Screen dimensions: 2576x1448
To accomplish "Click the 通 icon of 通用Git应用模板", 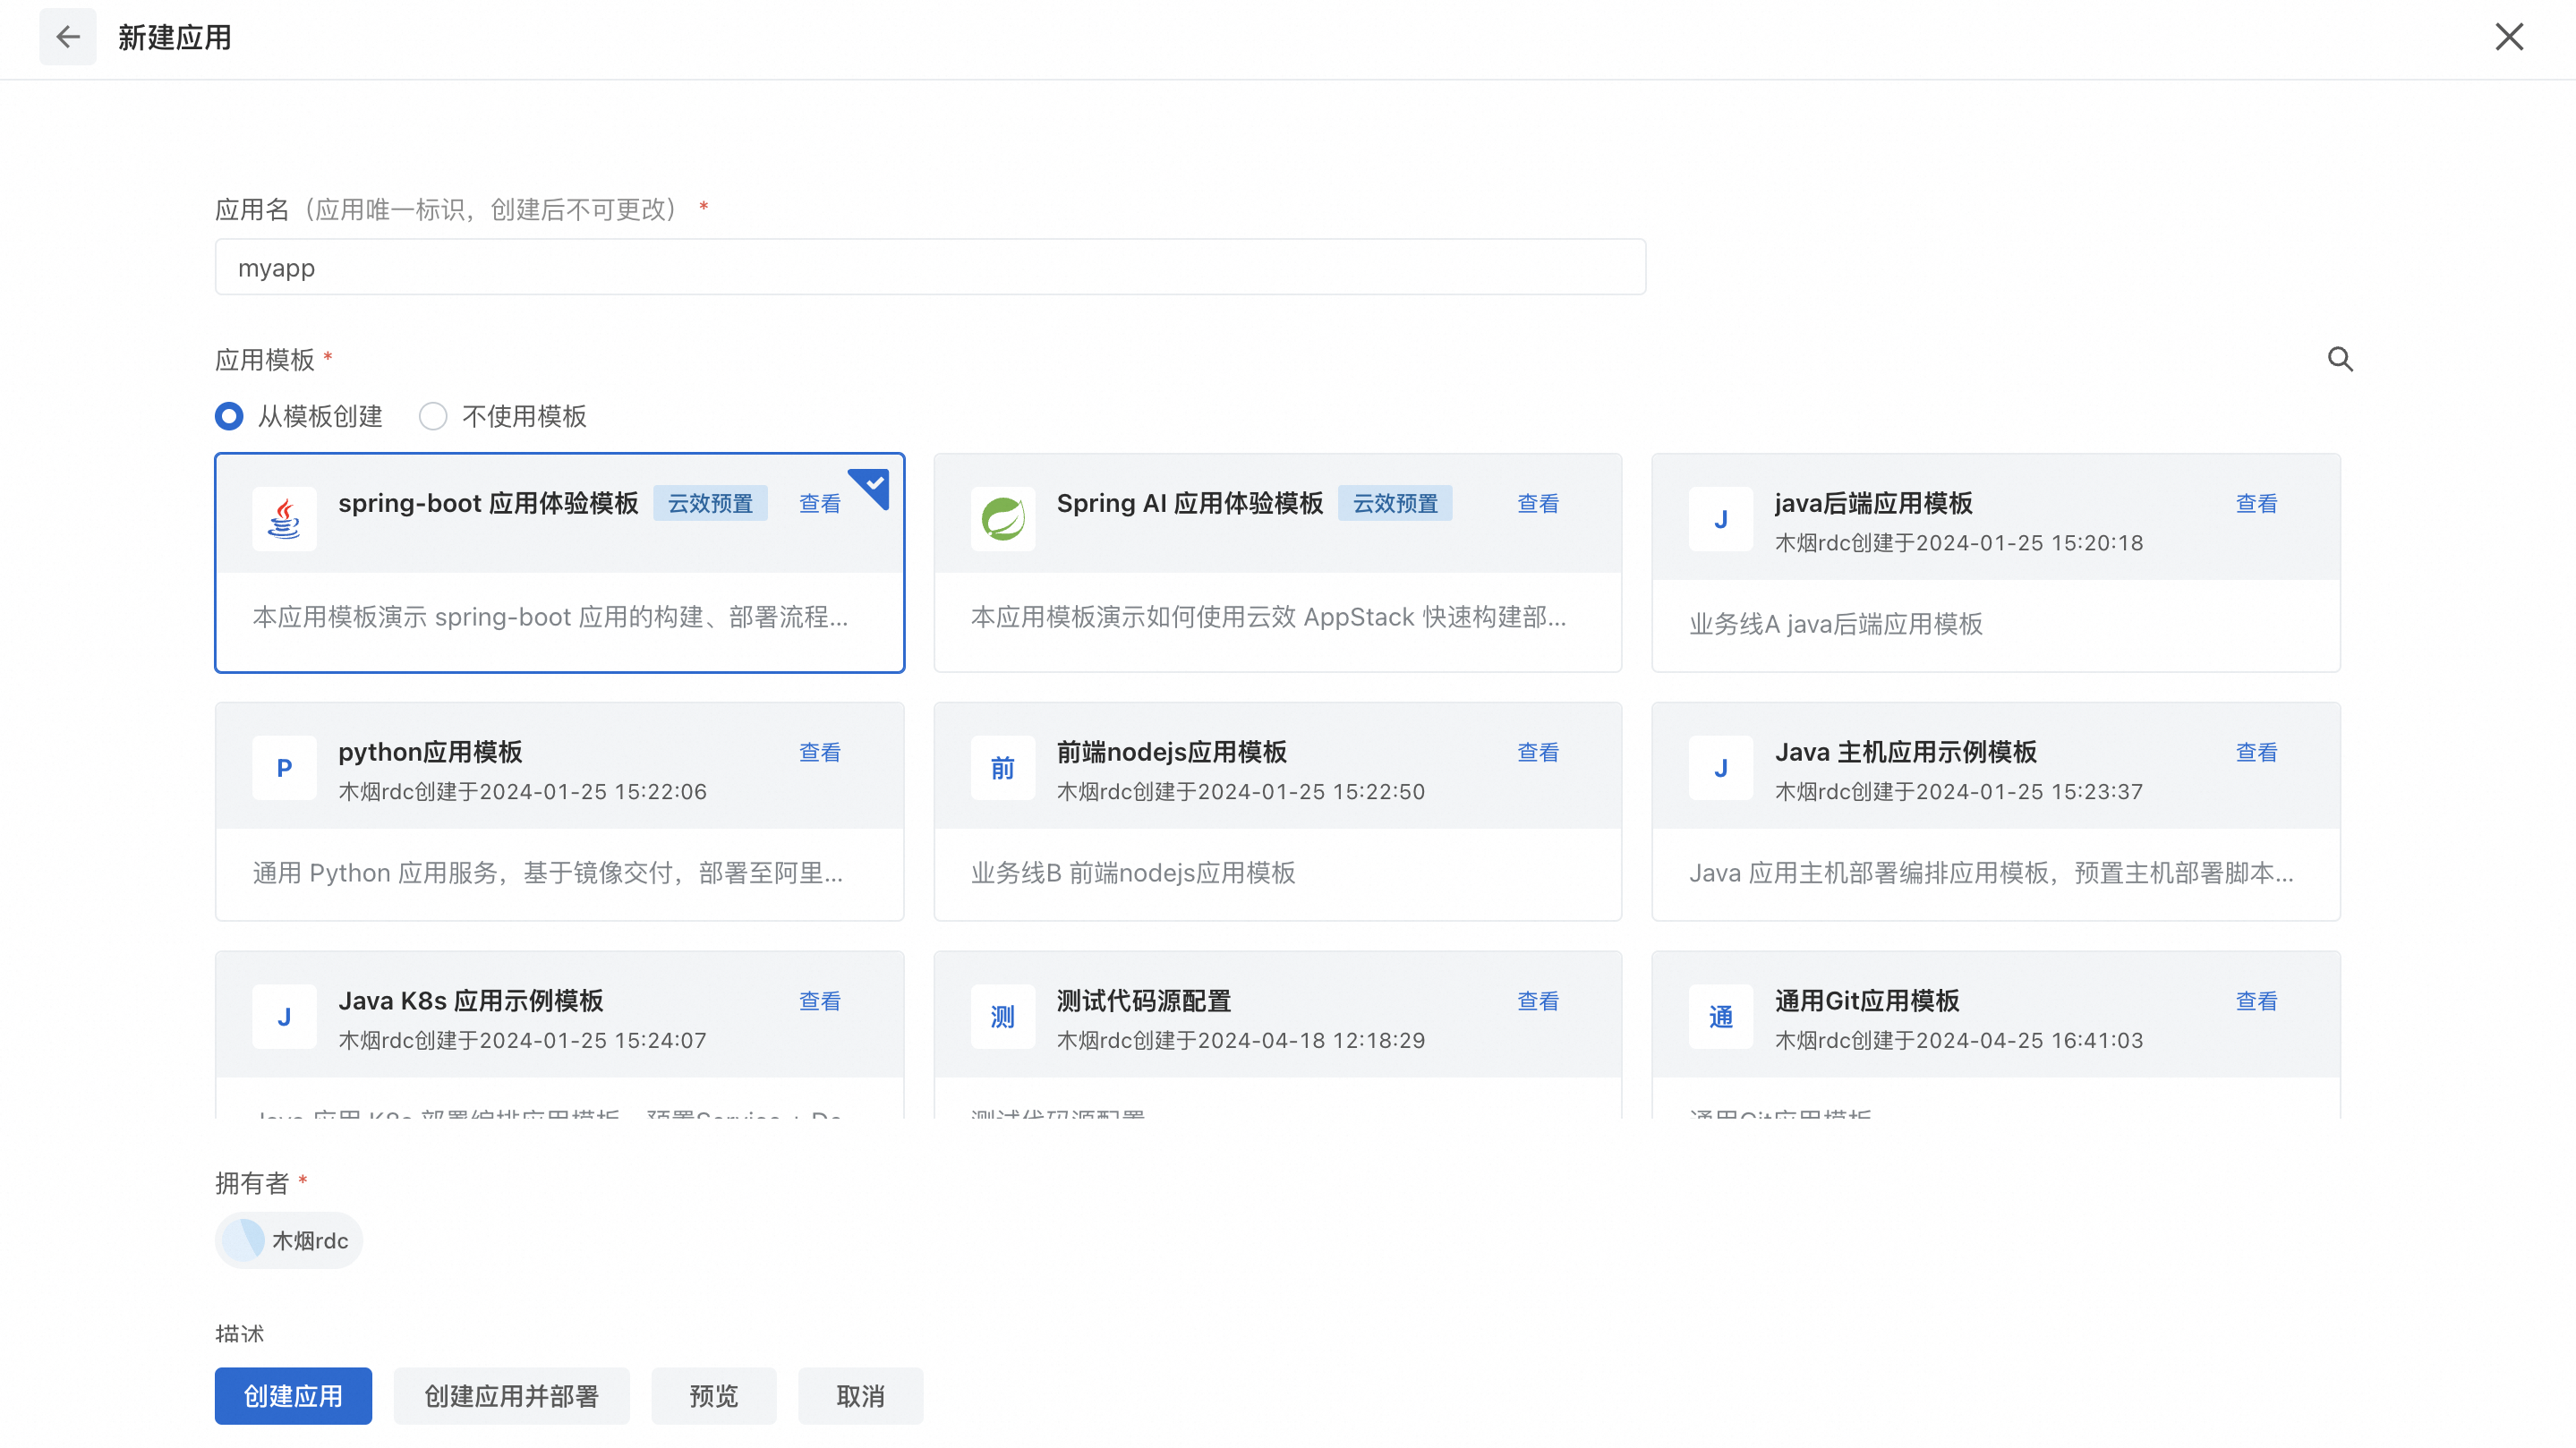I will tap(1720, 1016).
